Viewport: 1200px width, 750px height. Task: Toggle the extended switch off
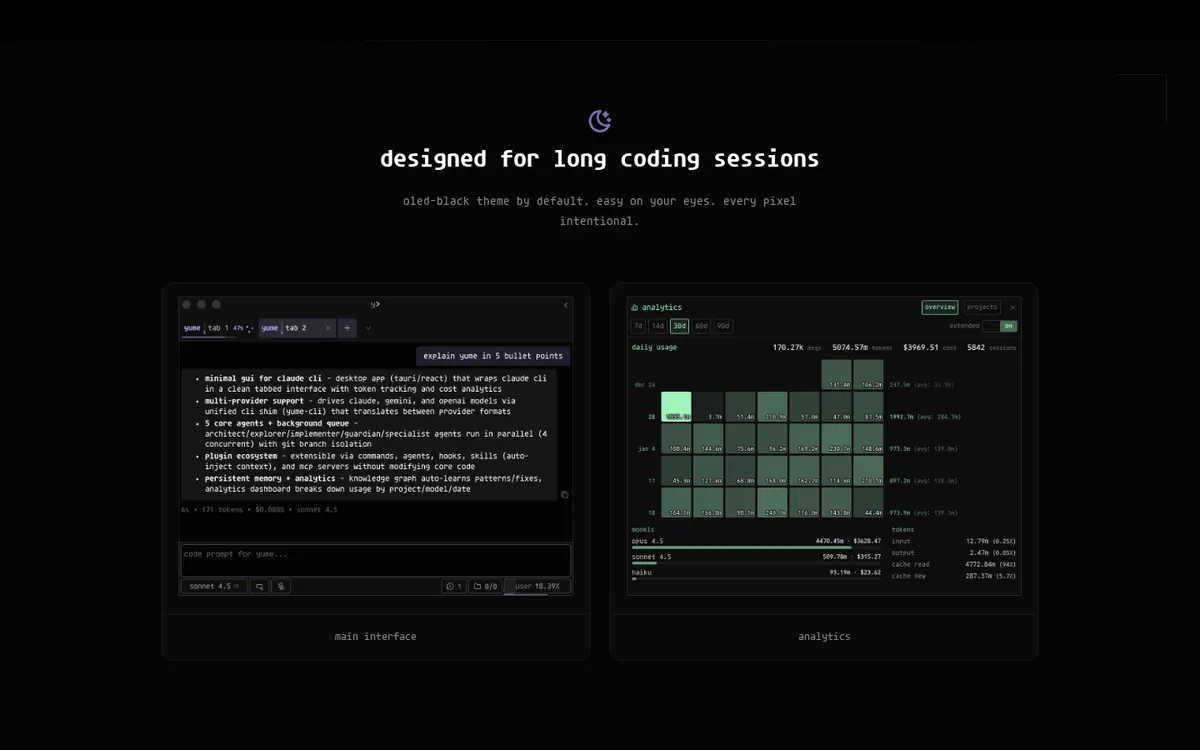[x=999, y=326]
